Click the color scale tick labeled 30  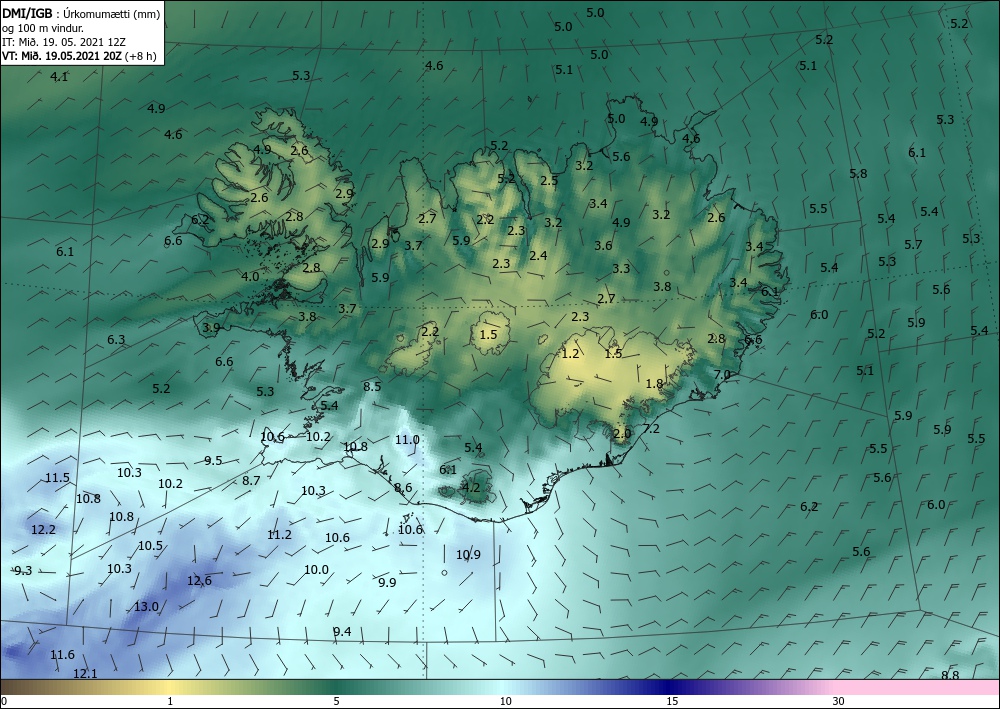839,701
